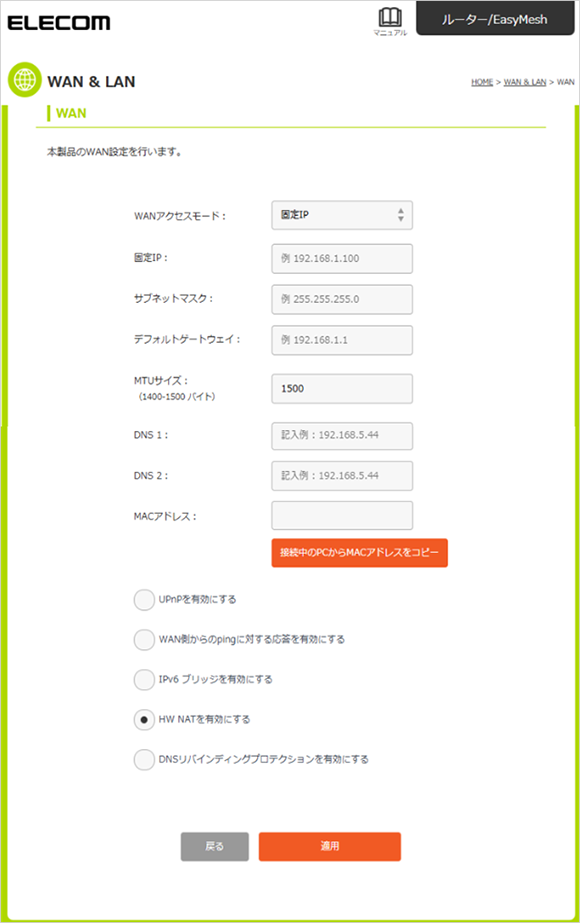Enable the IPv6 bridge option
The image size is (580, 923).
pos(144,679)
